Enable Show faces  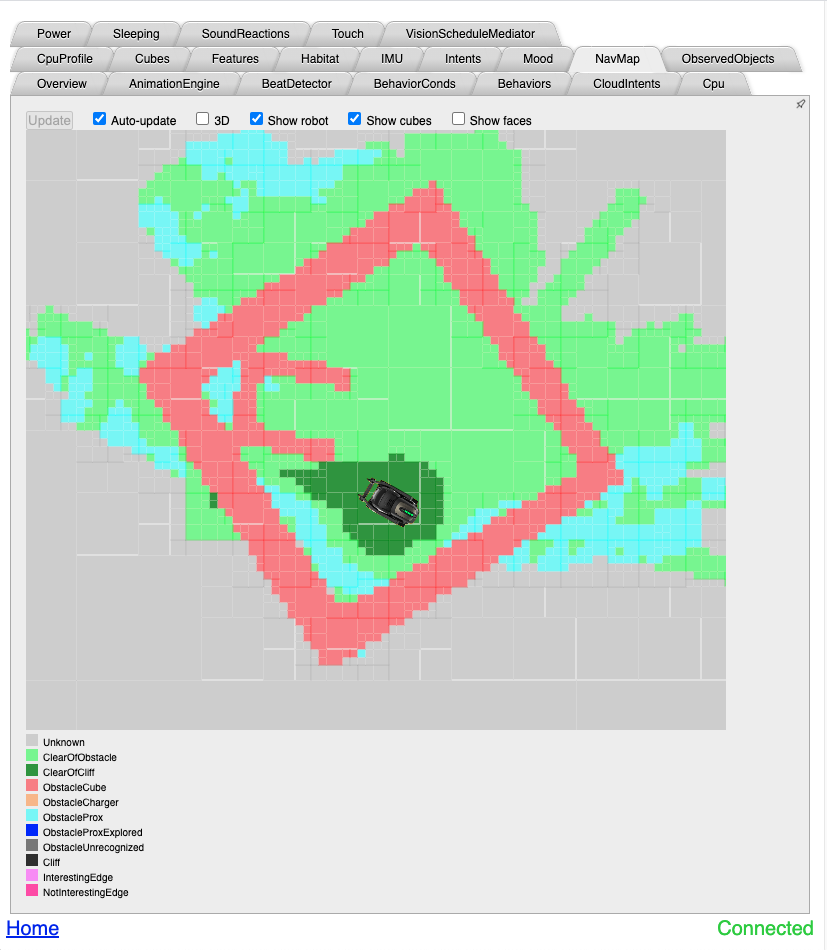[458, 119]
